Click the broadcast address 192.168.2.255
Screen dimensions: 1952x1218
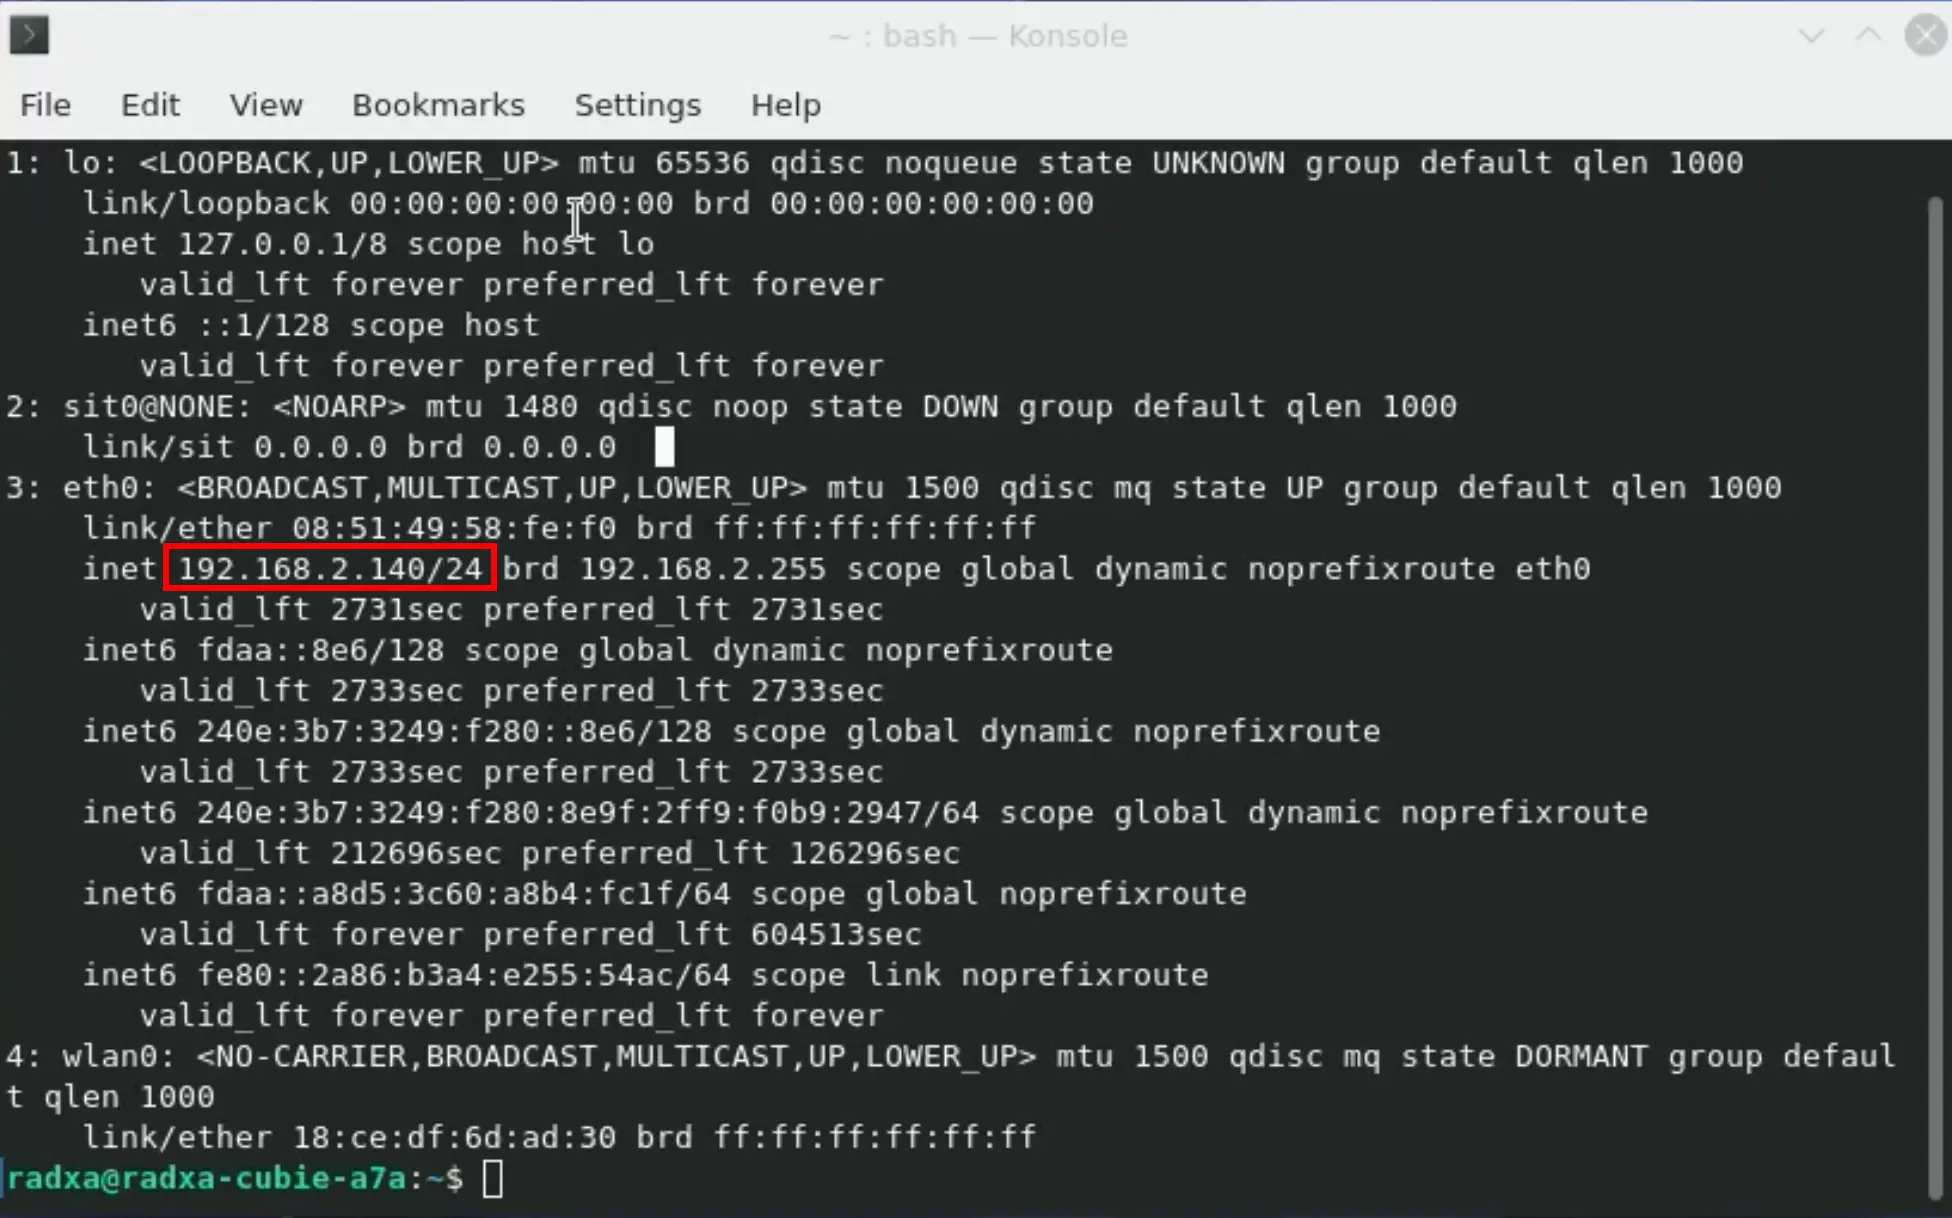click(705, 568)
